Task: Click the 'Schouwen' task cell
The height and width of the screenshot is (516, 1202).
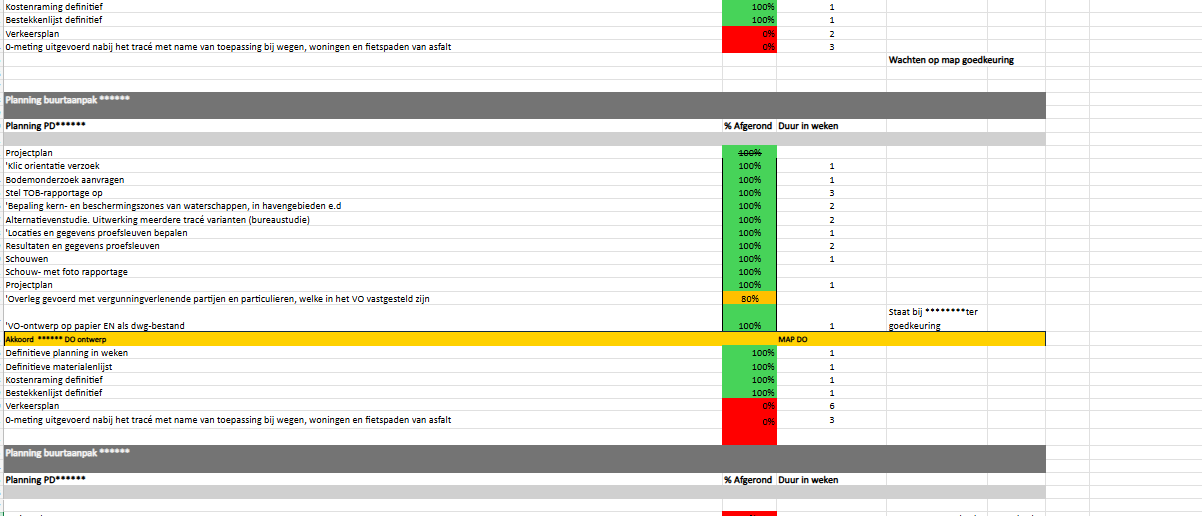Action: click(x=27, y=259)
